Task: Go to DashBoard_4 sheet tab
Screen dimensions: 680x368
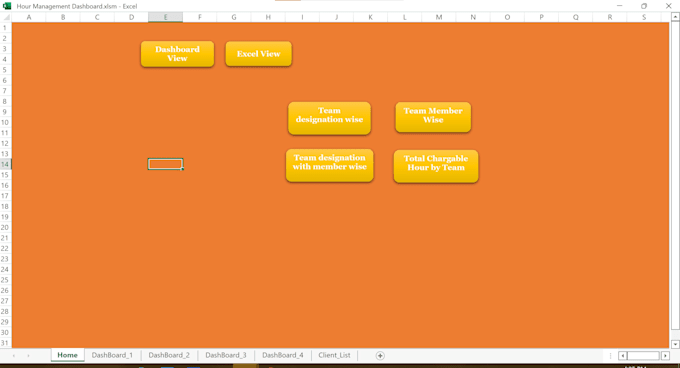Action: tap(283, 355)
